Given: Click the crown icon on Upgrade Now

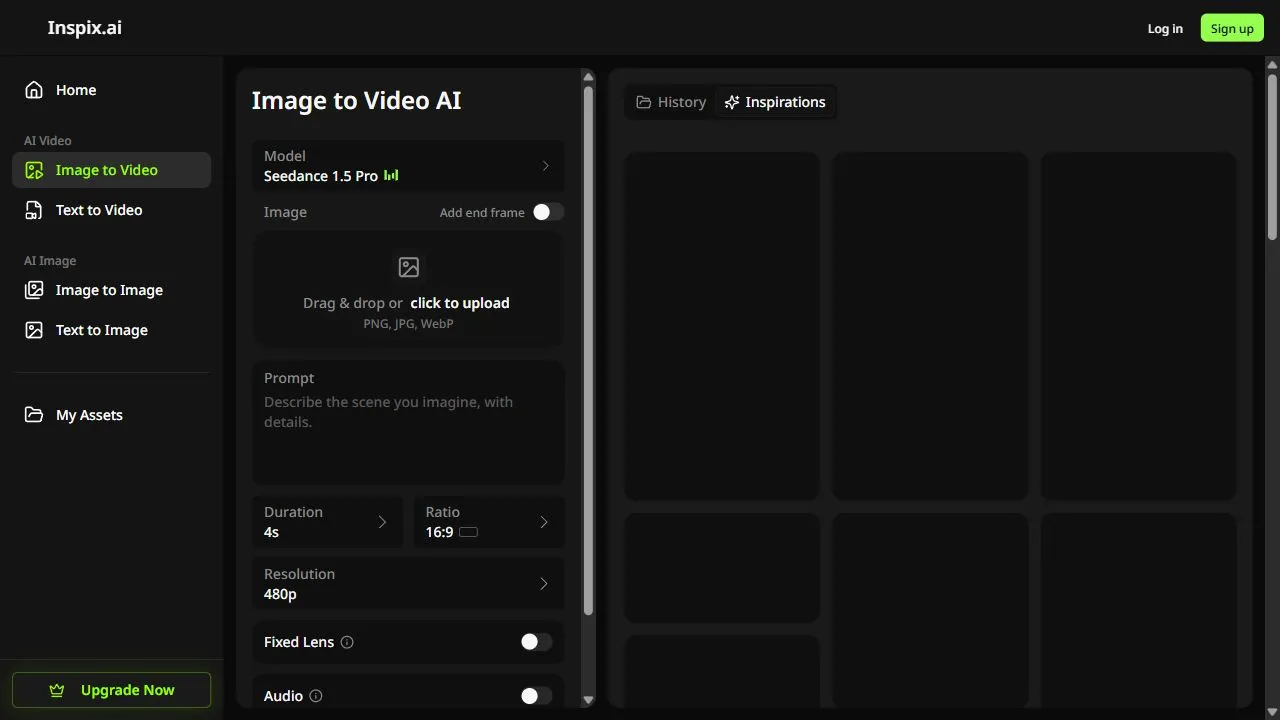Looking at the screenshot, I should pyautogui.click(x=57, y=690).
